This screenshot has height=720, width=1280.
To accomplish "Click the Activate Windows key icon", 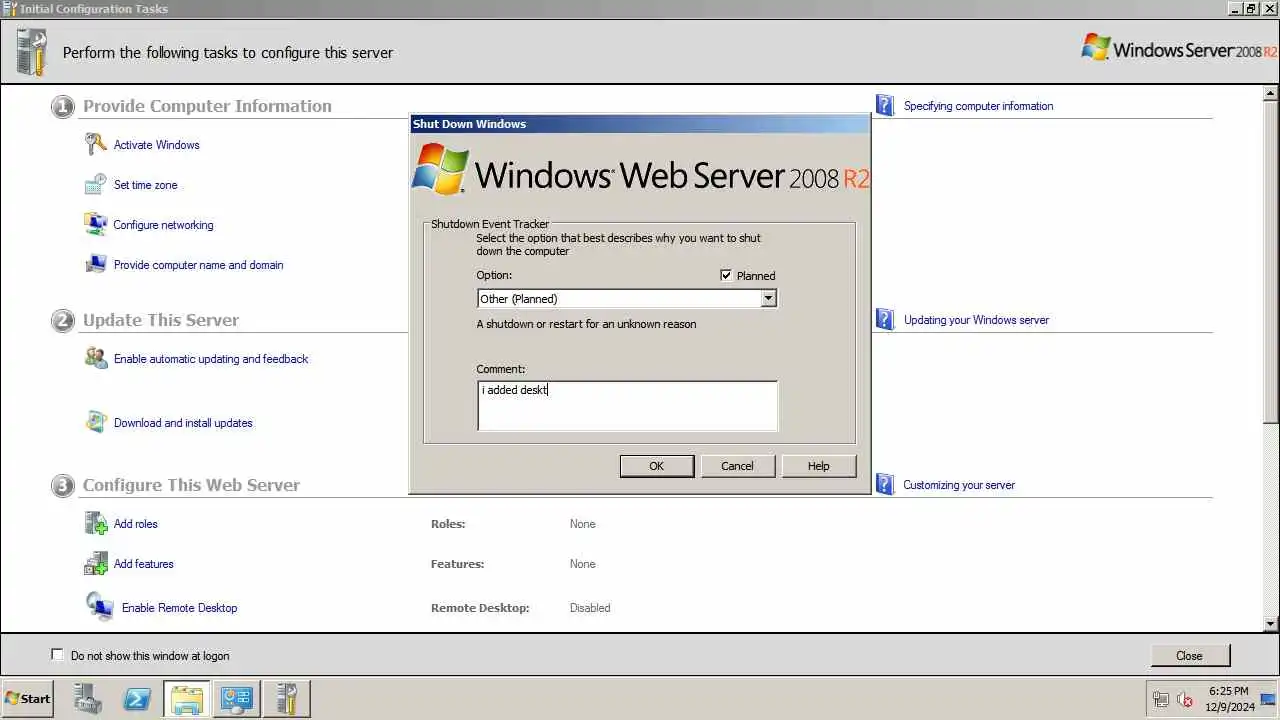I will 95,145.
